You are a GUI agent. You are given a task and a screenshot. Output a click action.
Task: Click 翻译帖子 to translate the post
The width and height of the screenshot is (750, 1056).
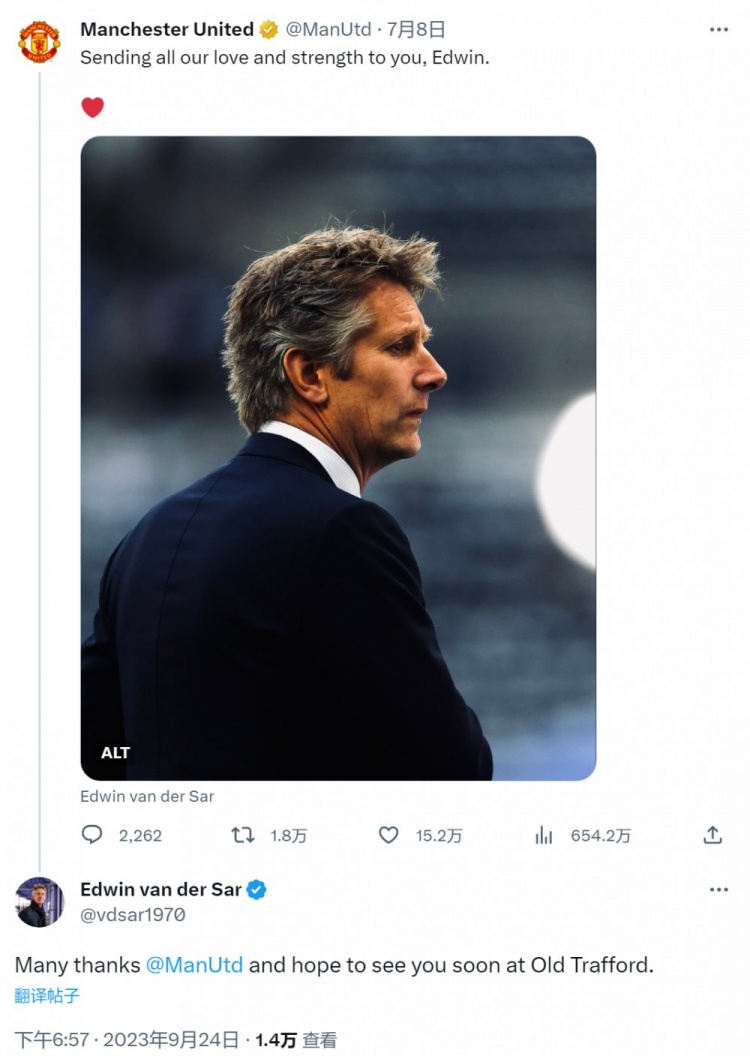coord(47,995)
